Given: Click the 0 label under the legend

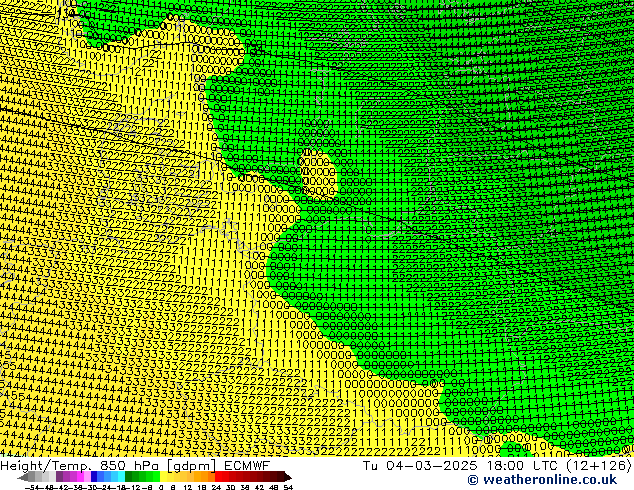Looking at the screenshot, I should [161, 487].
